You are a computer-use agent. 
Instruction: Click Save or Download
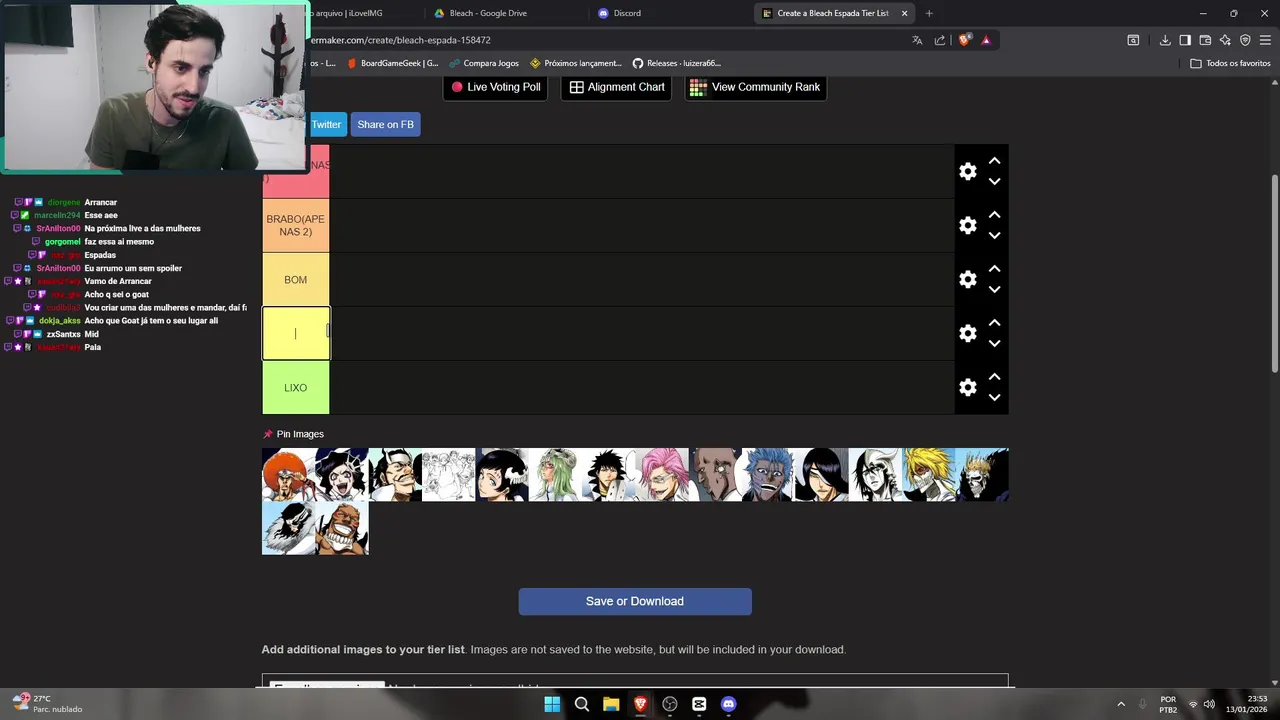pyautogui.click(x=635, y=601)
